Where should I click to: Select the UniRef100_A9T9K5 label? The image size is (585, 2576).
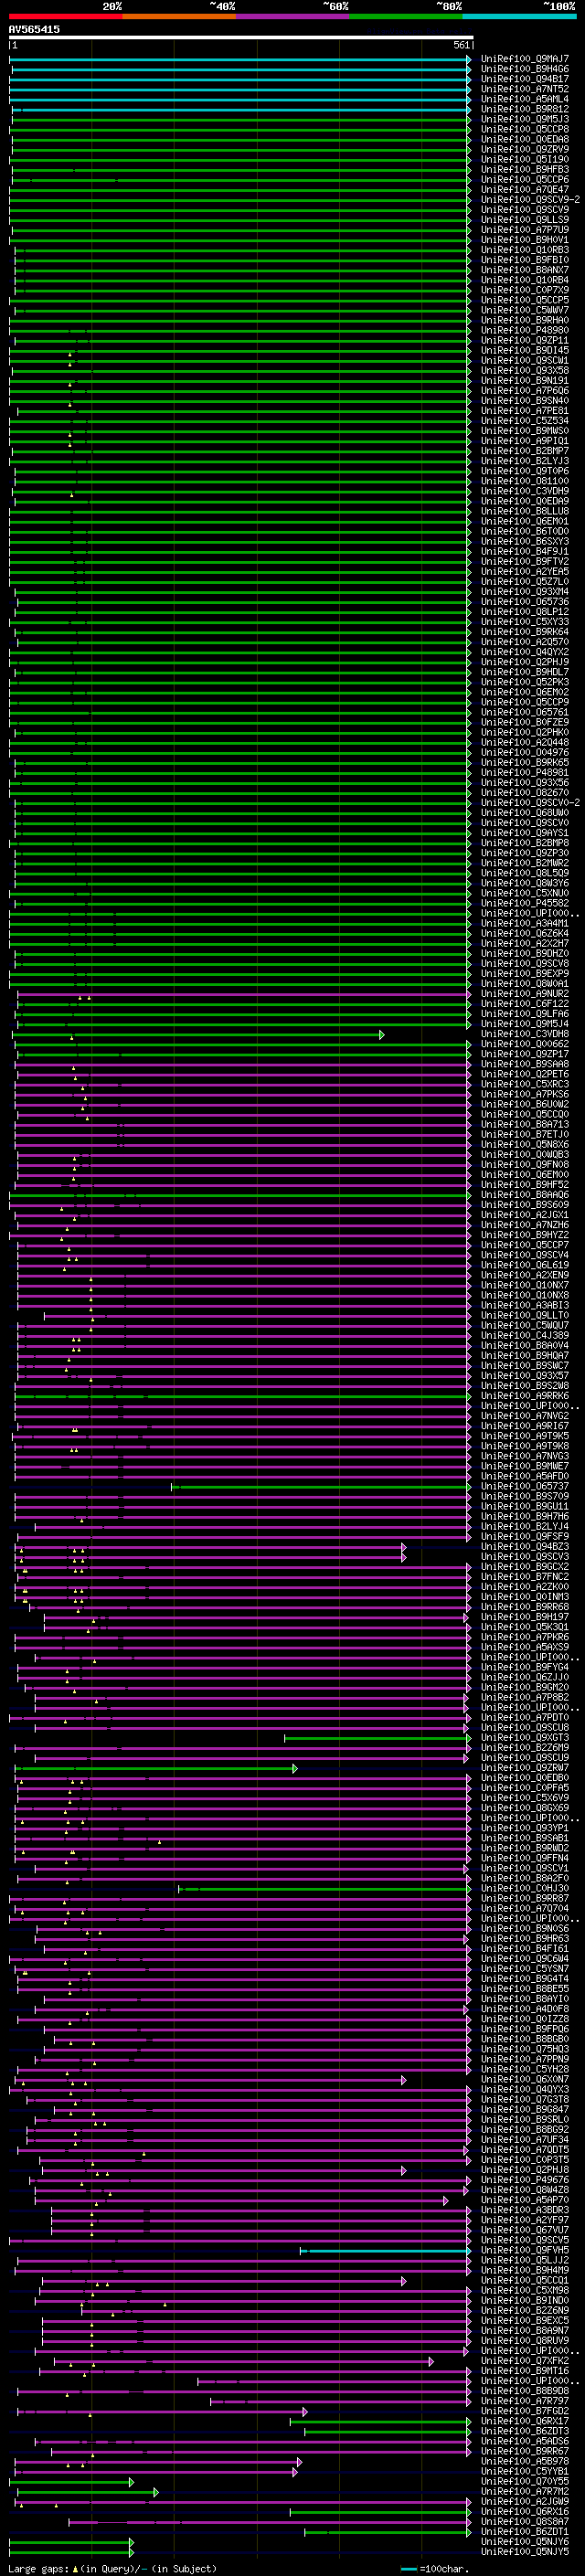pos(524,1436)
